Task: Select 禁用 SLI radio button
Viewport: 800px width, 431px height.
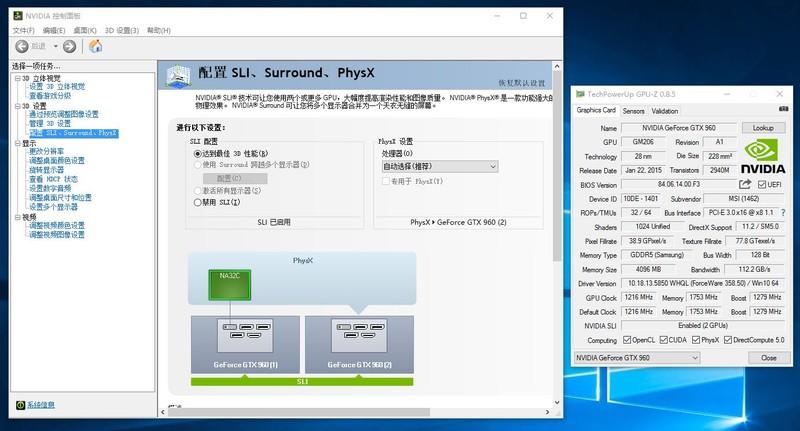Action: click(198, 202)
